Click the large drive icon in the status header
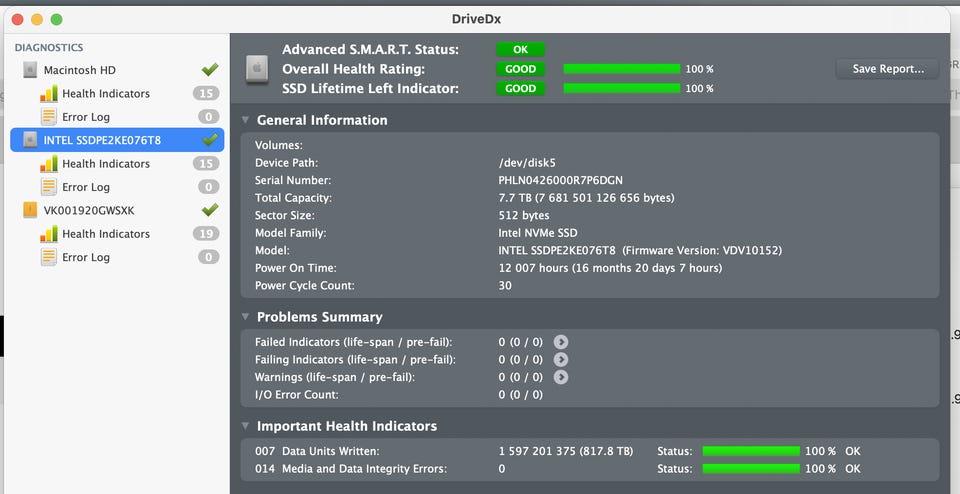 point(257,69)
